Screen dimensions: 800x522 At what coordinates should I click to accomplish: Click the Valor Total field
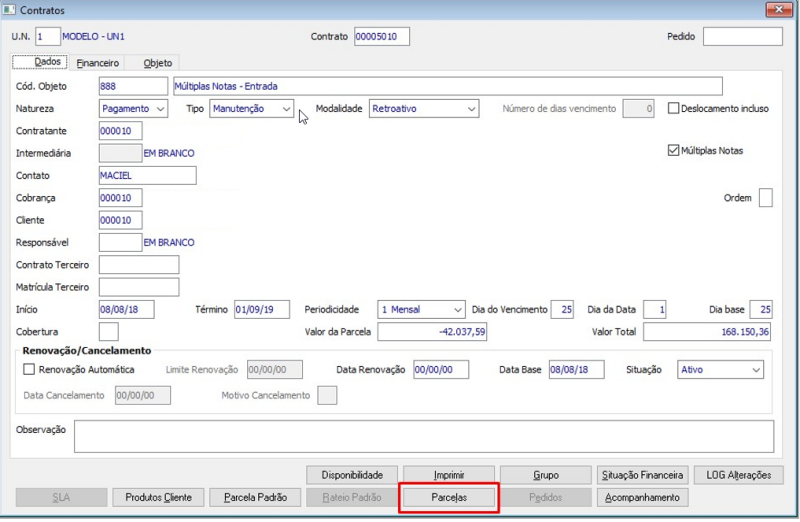point(707,332)
